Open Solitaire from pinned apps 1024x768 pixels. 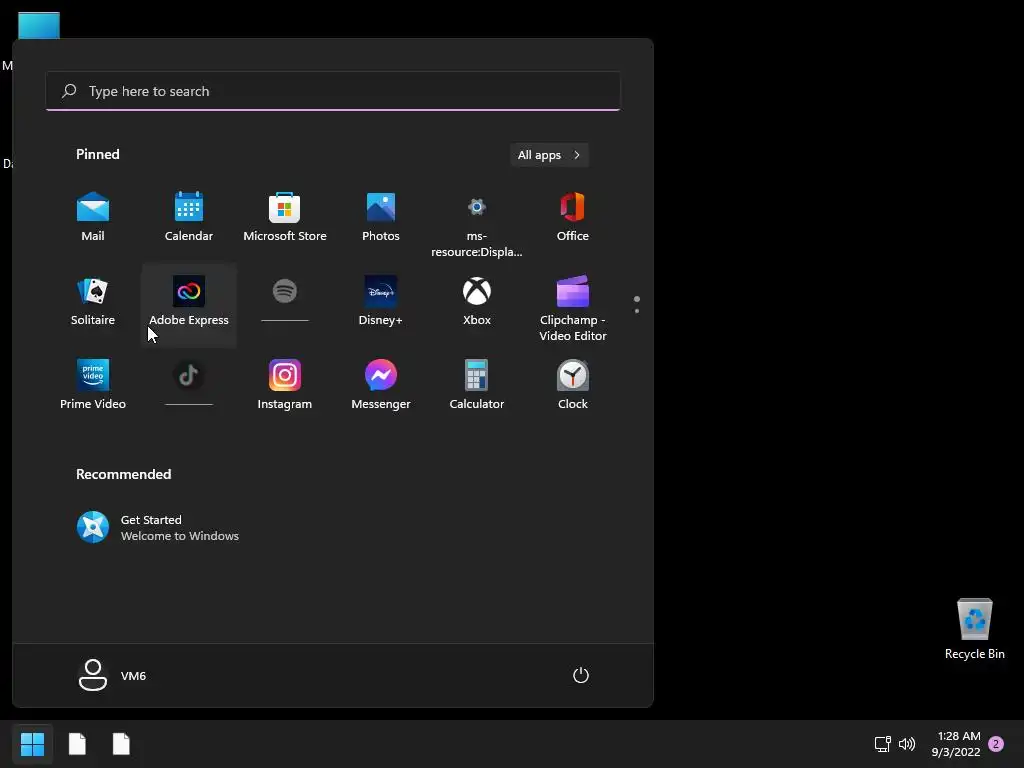click(x=93, y=302)
